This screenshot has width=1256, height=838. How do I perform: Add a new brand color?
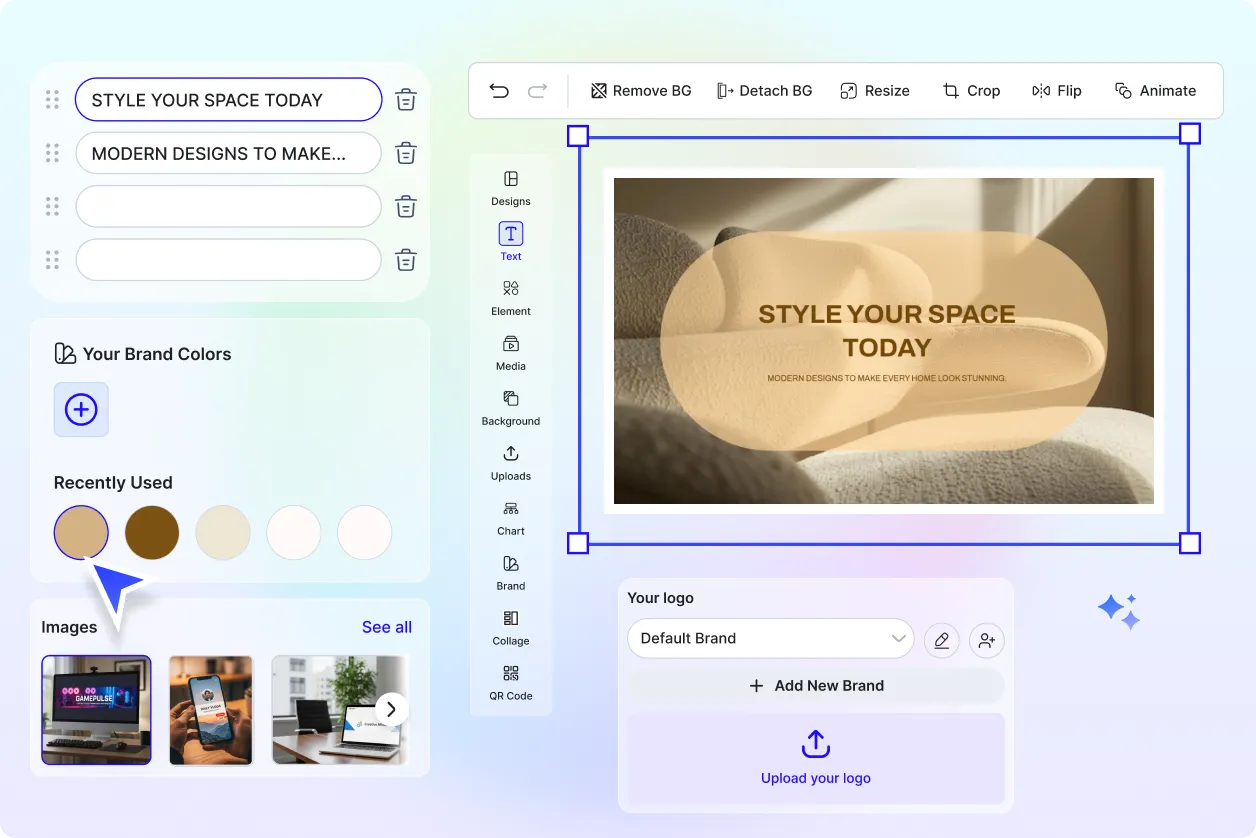[81, 409]
